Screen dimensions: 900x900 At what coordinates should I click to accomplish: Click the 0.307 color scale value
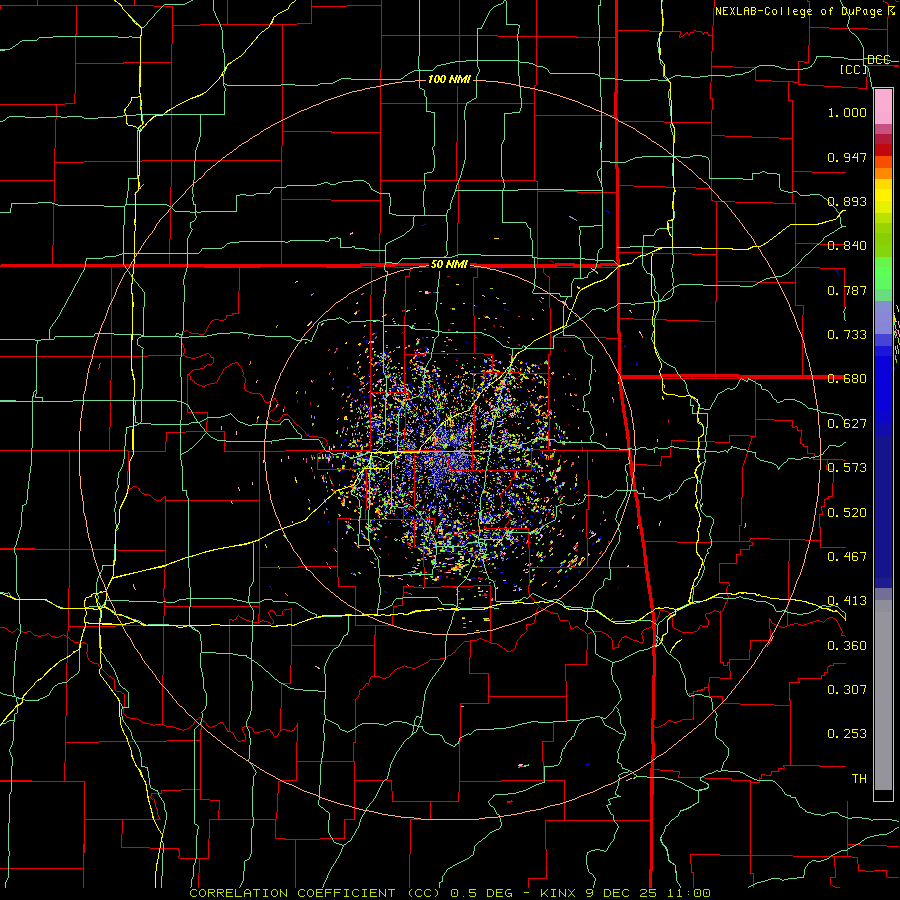[x=847, y=690]
